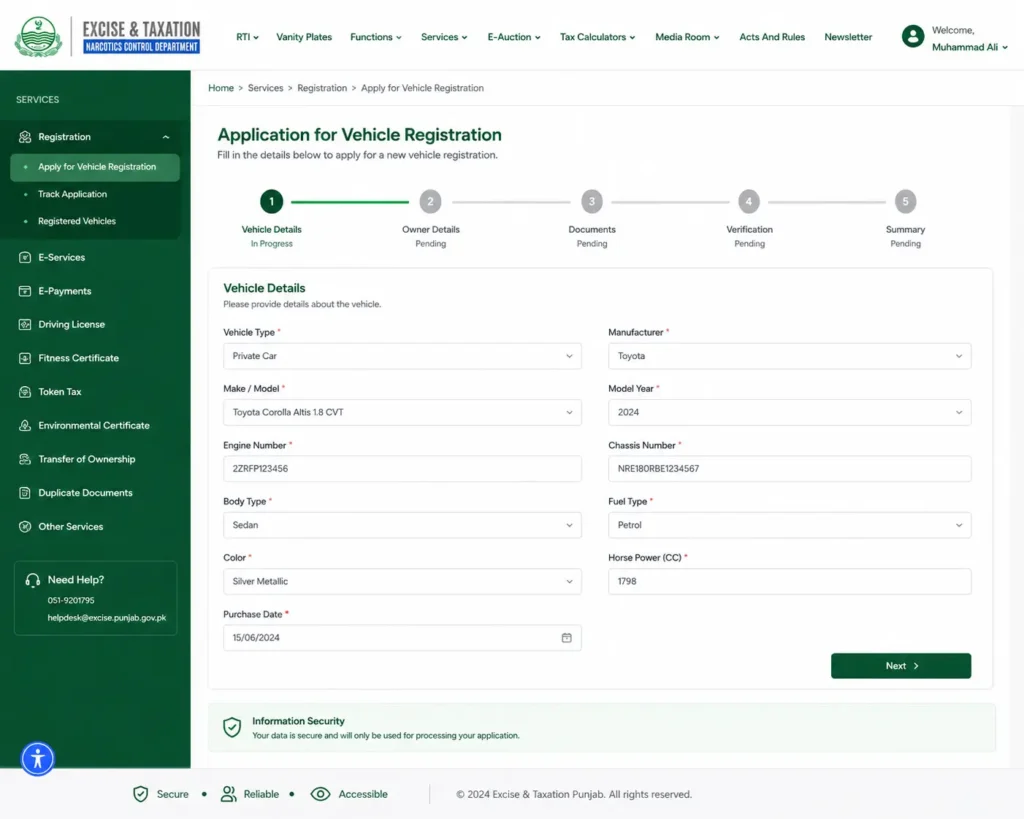The image size is (1024, 819).
Task: Focus the Engine Number field
Action: pyautogui.click(x=402, y=469)
